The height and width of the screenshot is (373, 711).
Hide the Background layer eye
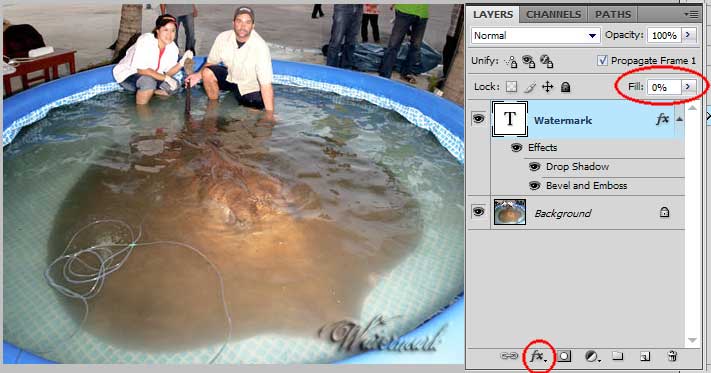[x=478, y=212]
